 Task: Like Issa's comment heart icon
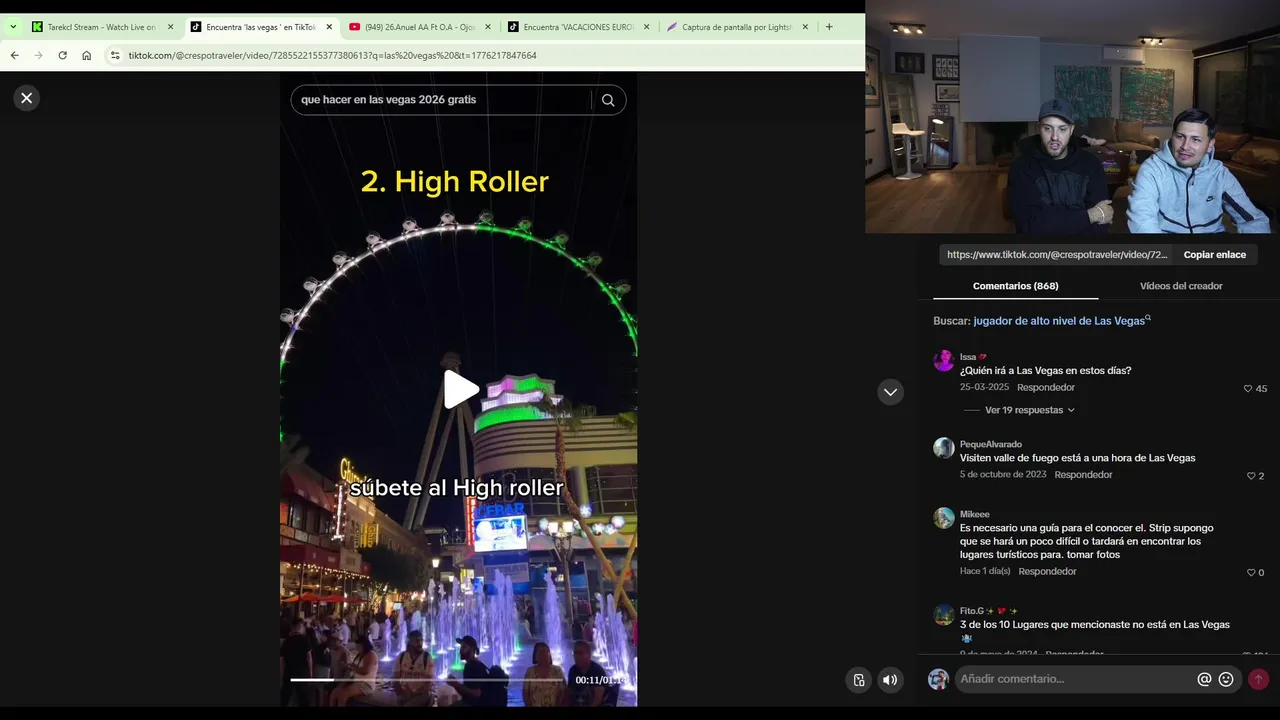point(1248,388)
